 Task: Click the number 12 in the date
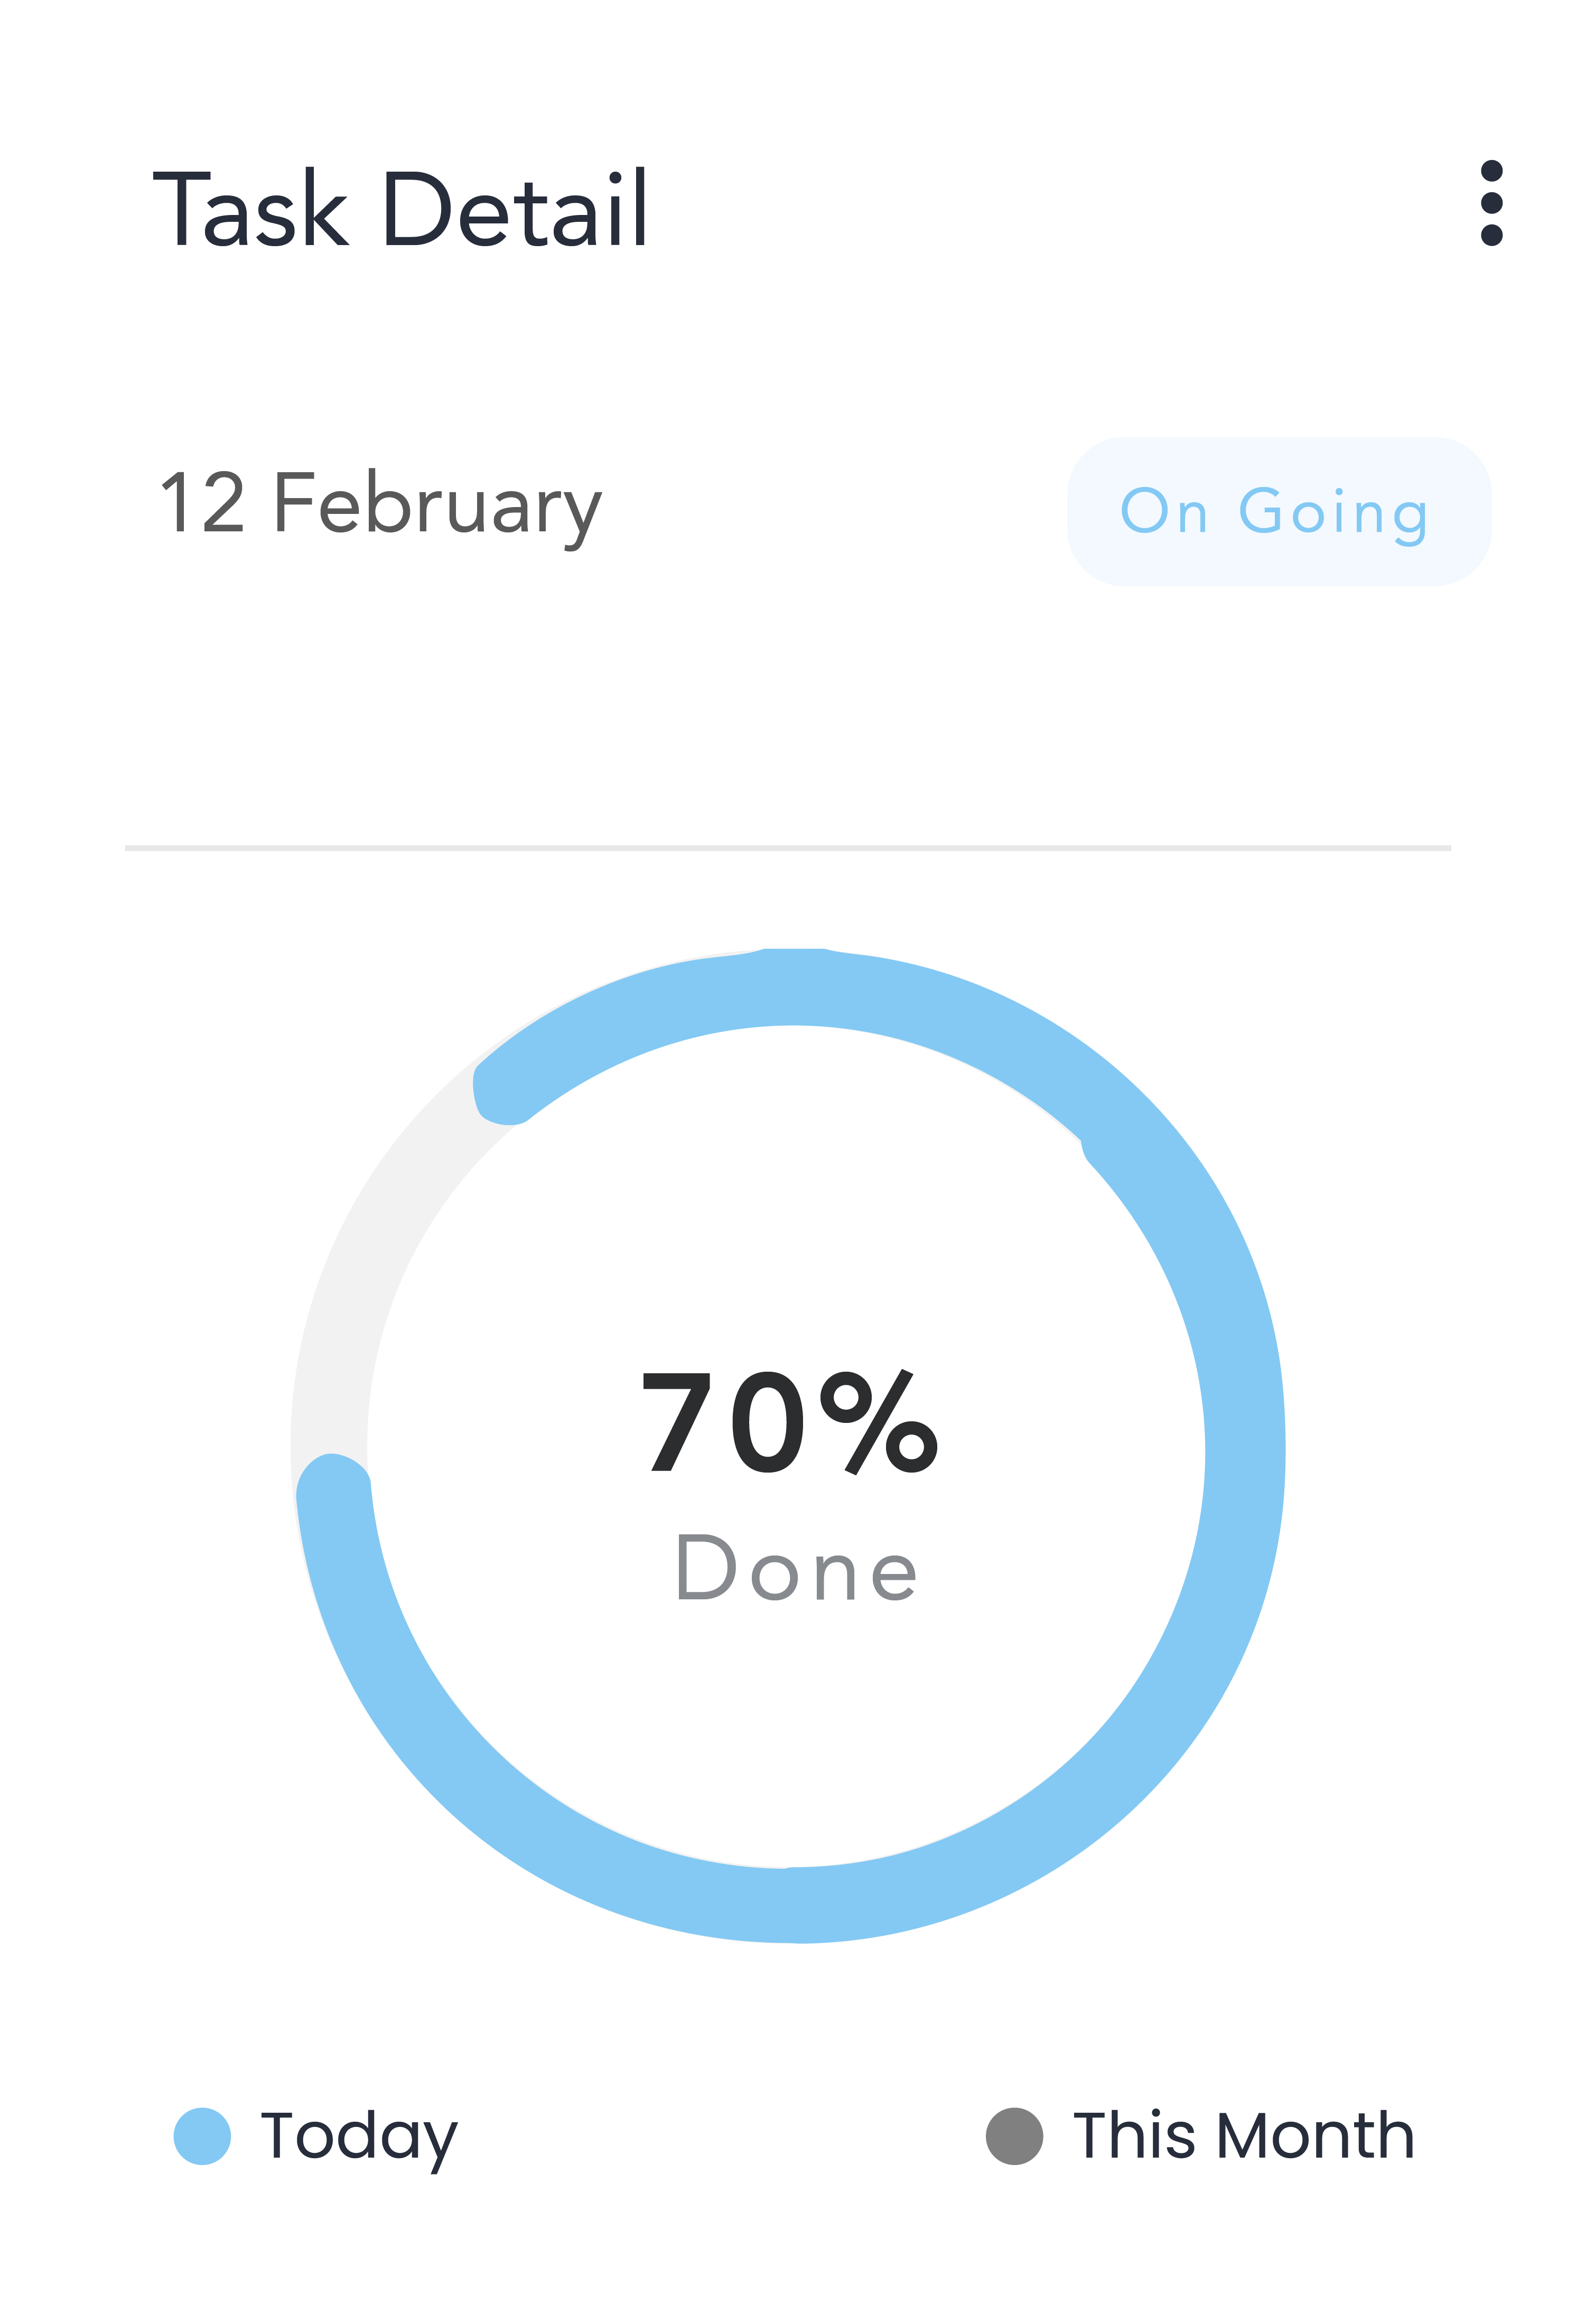[x=202, y=503]
